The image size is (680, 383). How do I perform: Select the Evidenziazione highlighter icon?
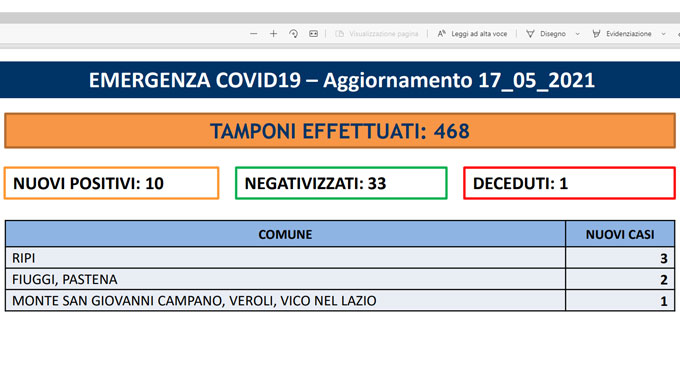click(596, 34)
